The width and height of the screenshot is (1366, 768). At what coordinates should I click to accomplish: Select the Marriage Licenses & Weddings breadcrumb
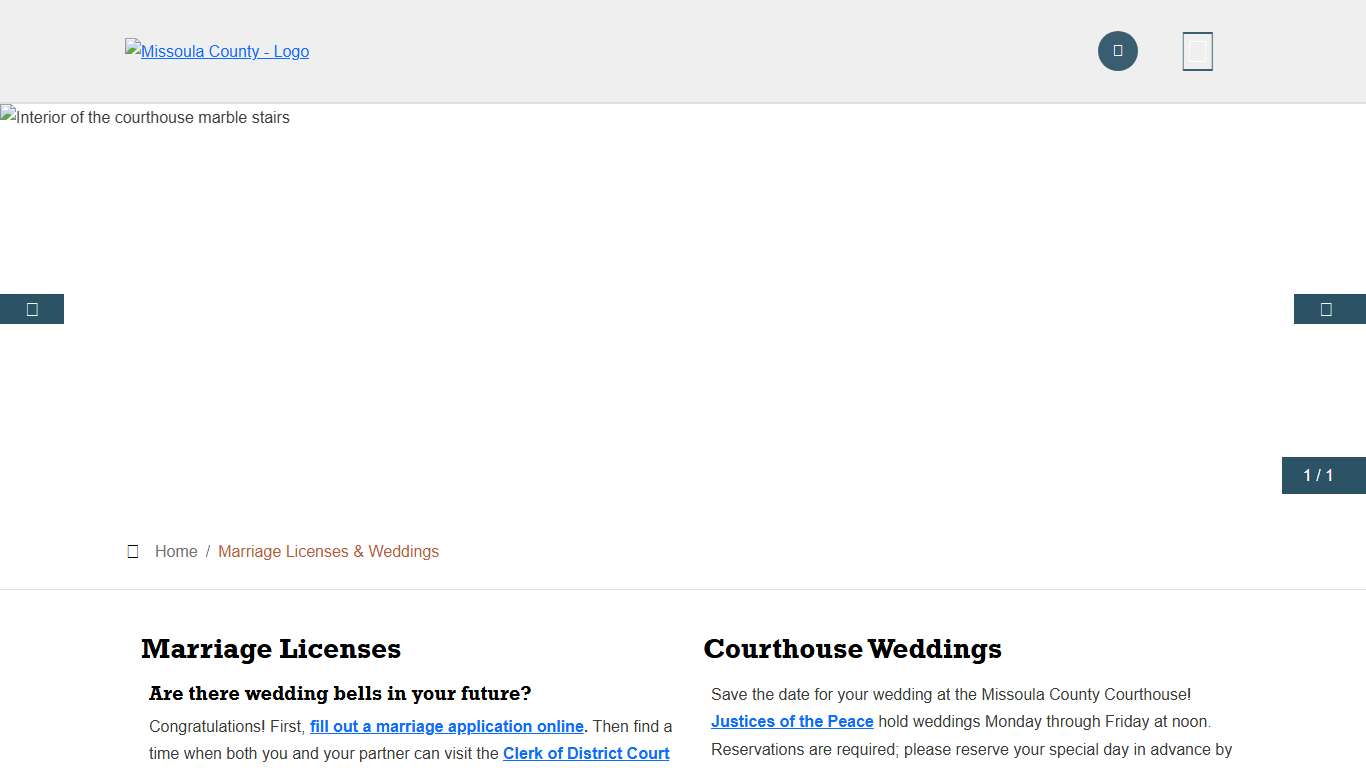(328, 551)
